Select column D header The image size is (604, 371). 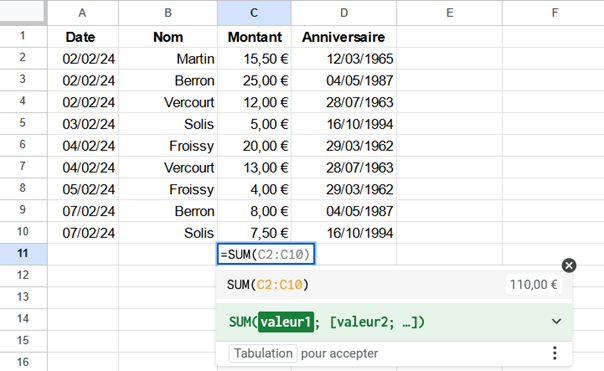(344, 13)
